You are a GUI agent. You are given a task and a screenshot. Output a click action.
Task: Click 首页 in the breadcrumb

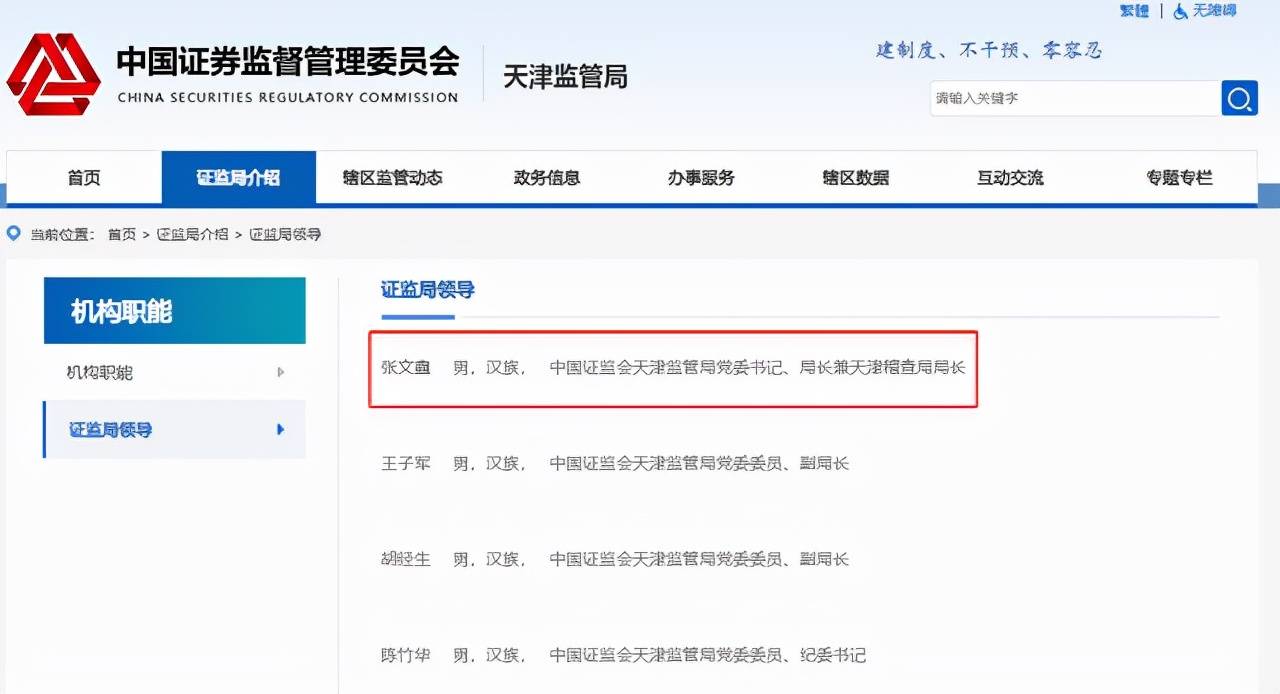(x=122, y=234)
